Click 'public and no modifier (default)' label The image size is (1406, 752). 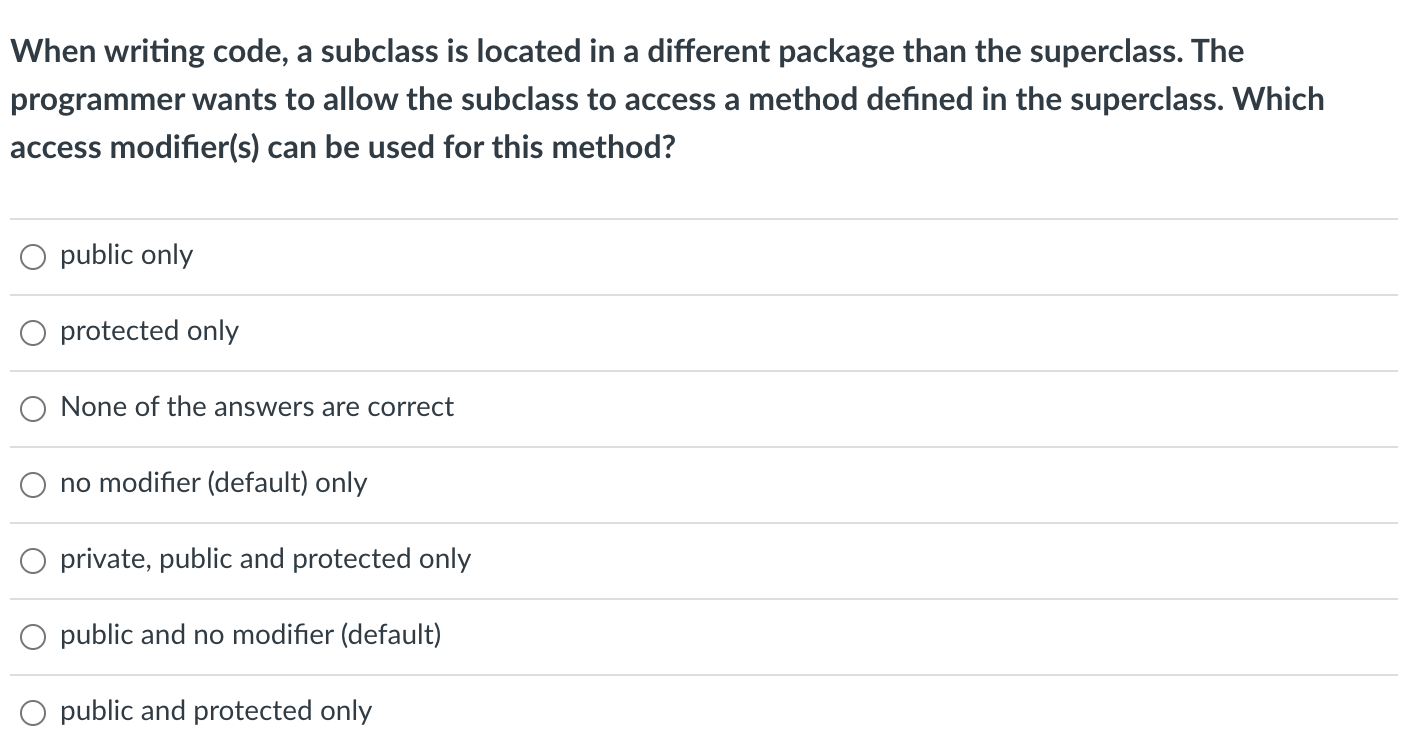coord(250,635)
